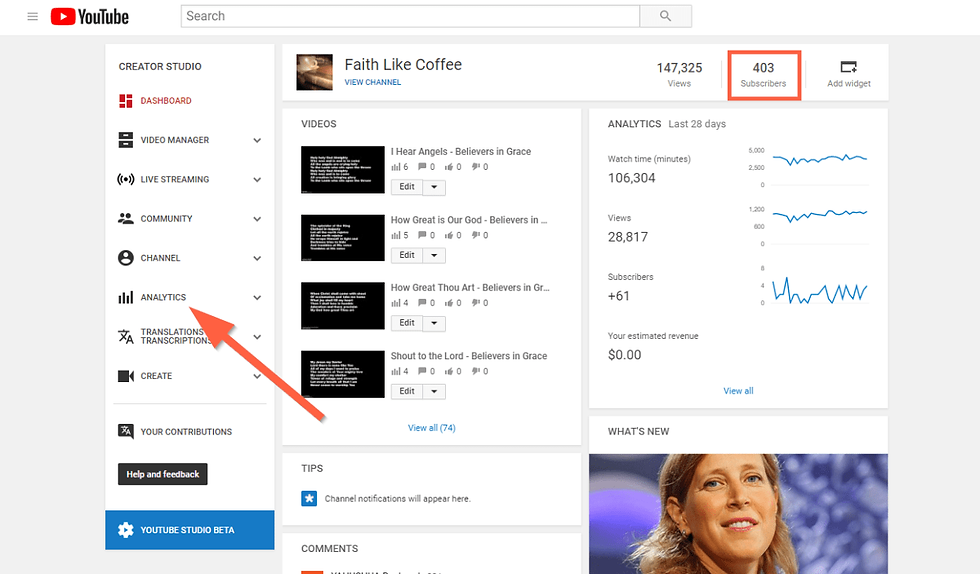Click the Dashboard grid icon
This screenshot has width=980, height=574.
point(126,101)
